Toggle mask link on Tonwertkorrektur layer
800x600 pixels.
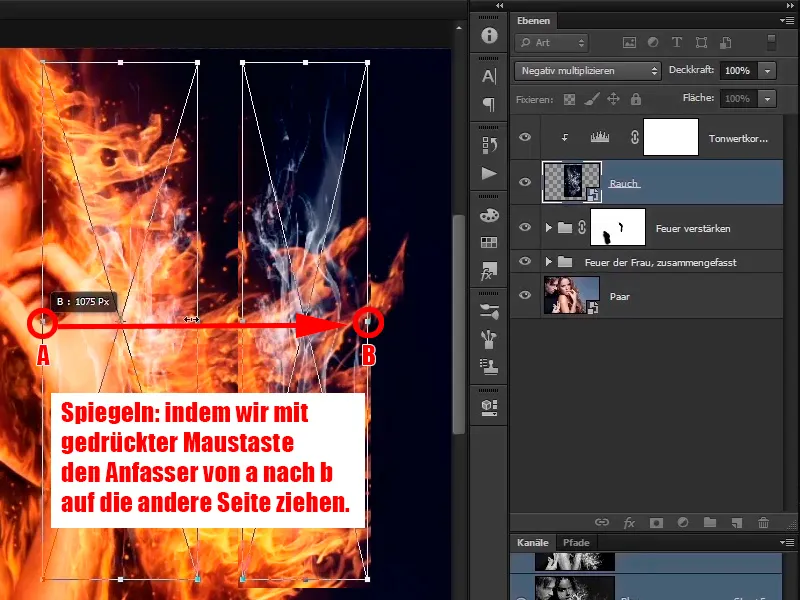635,137
